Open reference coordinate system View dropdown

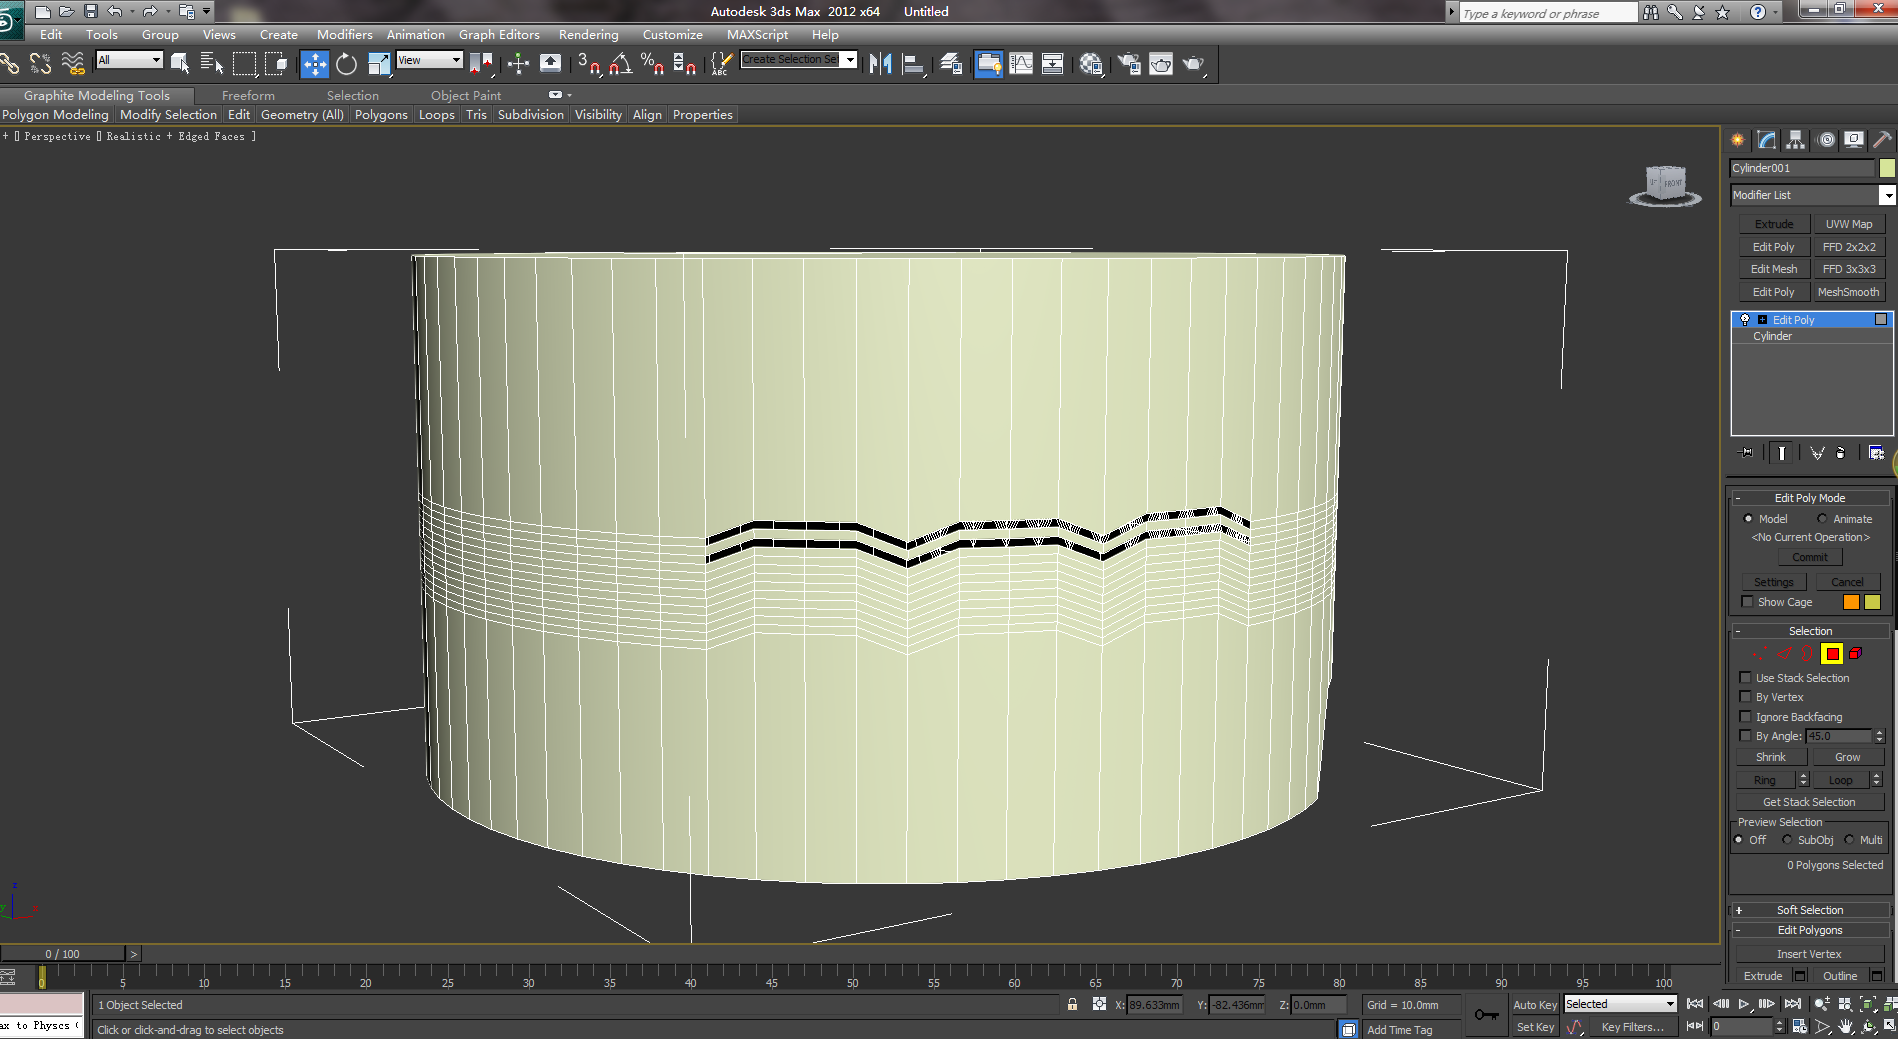(x=429, y=60)
